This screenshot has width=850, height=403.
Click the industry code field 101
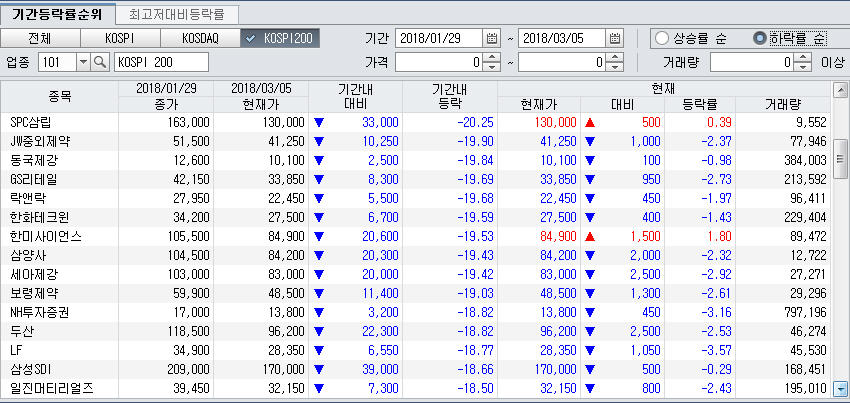coord(57,62)
